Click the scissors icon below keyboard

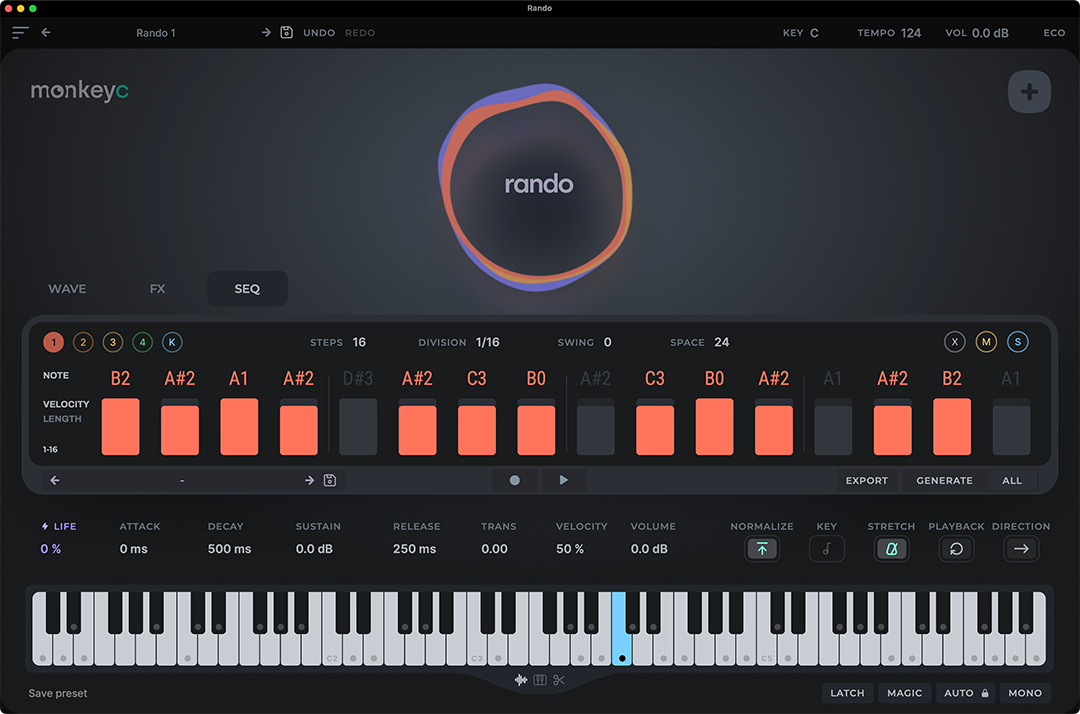click(x=559, y=681)
